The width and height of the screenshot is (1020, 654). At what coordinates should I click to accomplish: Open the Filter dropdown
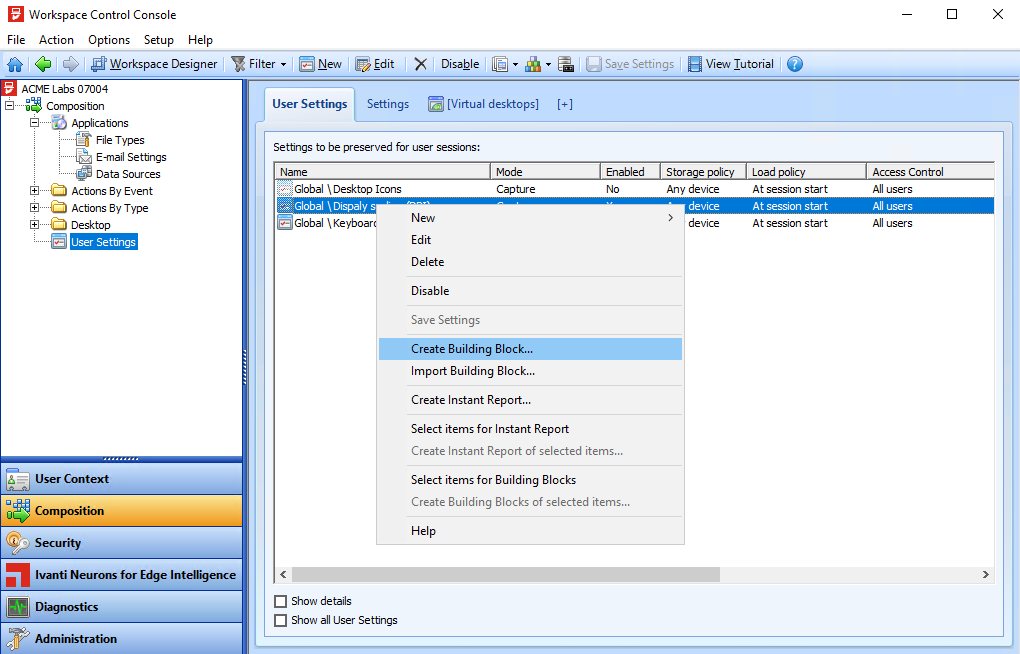[x=260, y=64]
